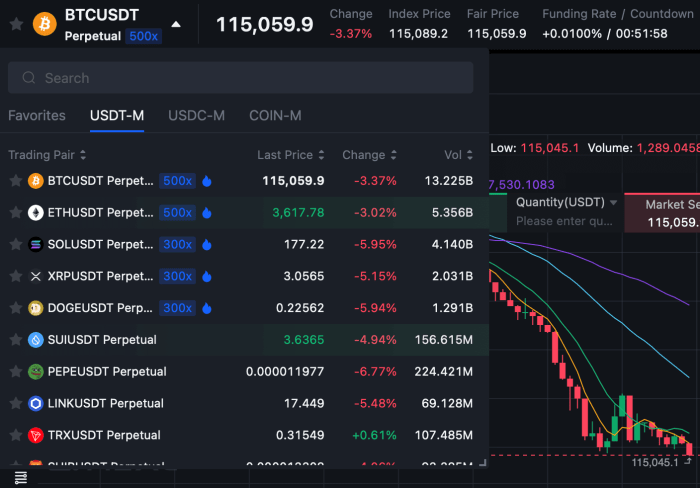
Task: Sort pairs by Vol column header
Action: pos(458,155)
